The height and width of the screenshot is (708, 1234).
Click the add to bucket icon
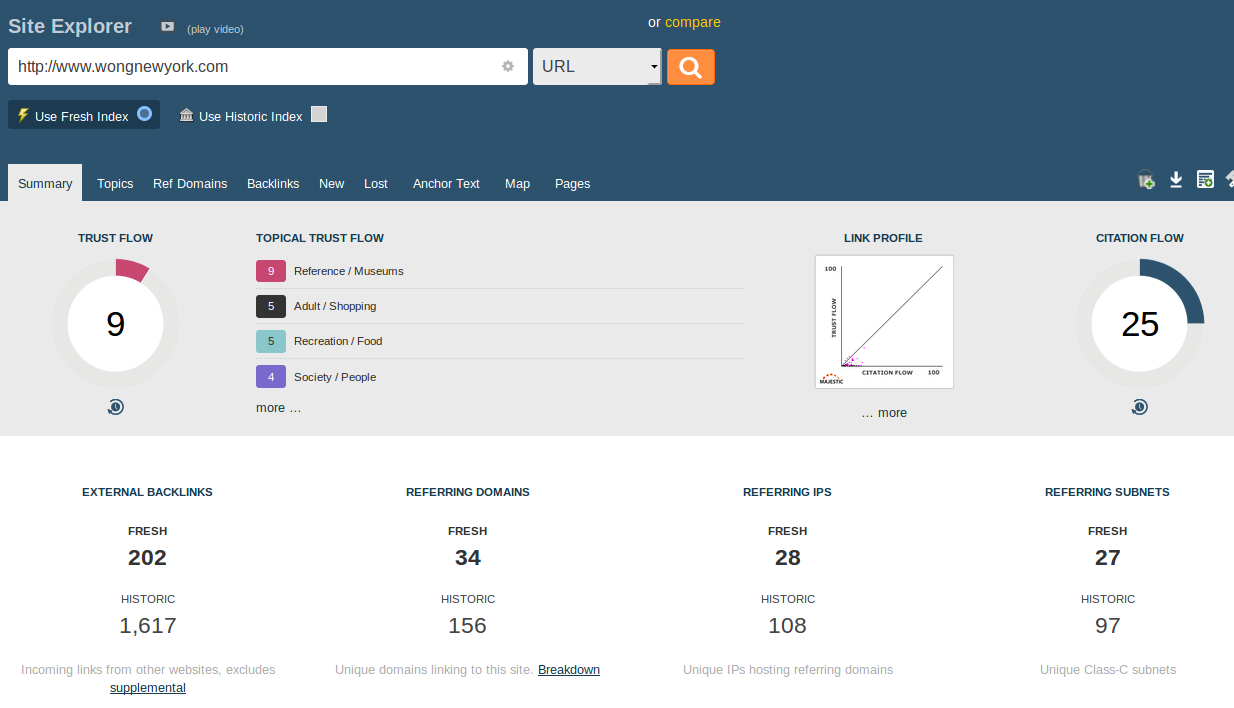point(1146,180)
